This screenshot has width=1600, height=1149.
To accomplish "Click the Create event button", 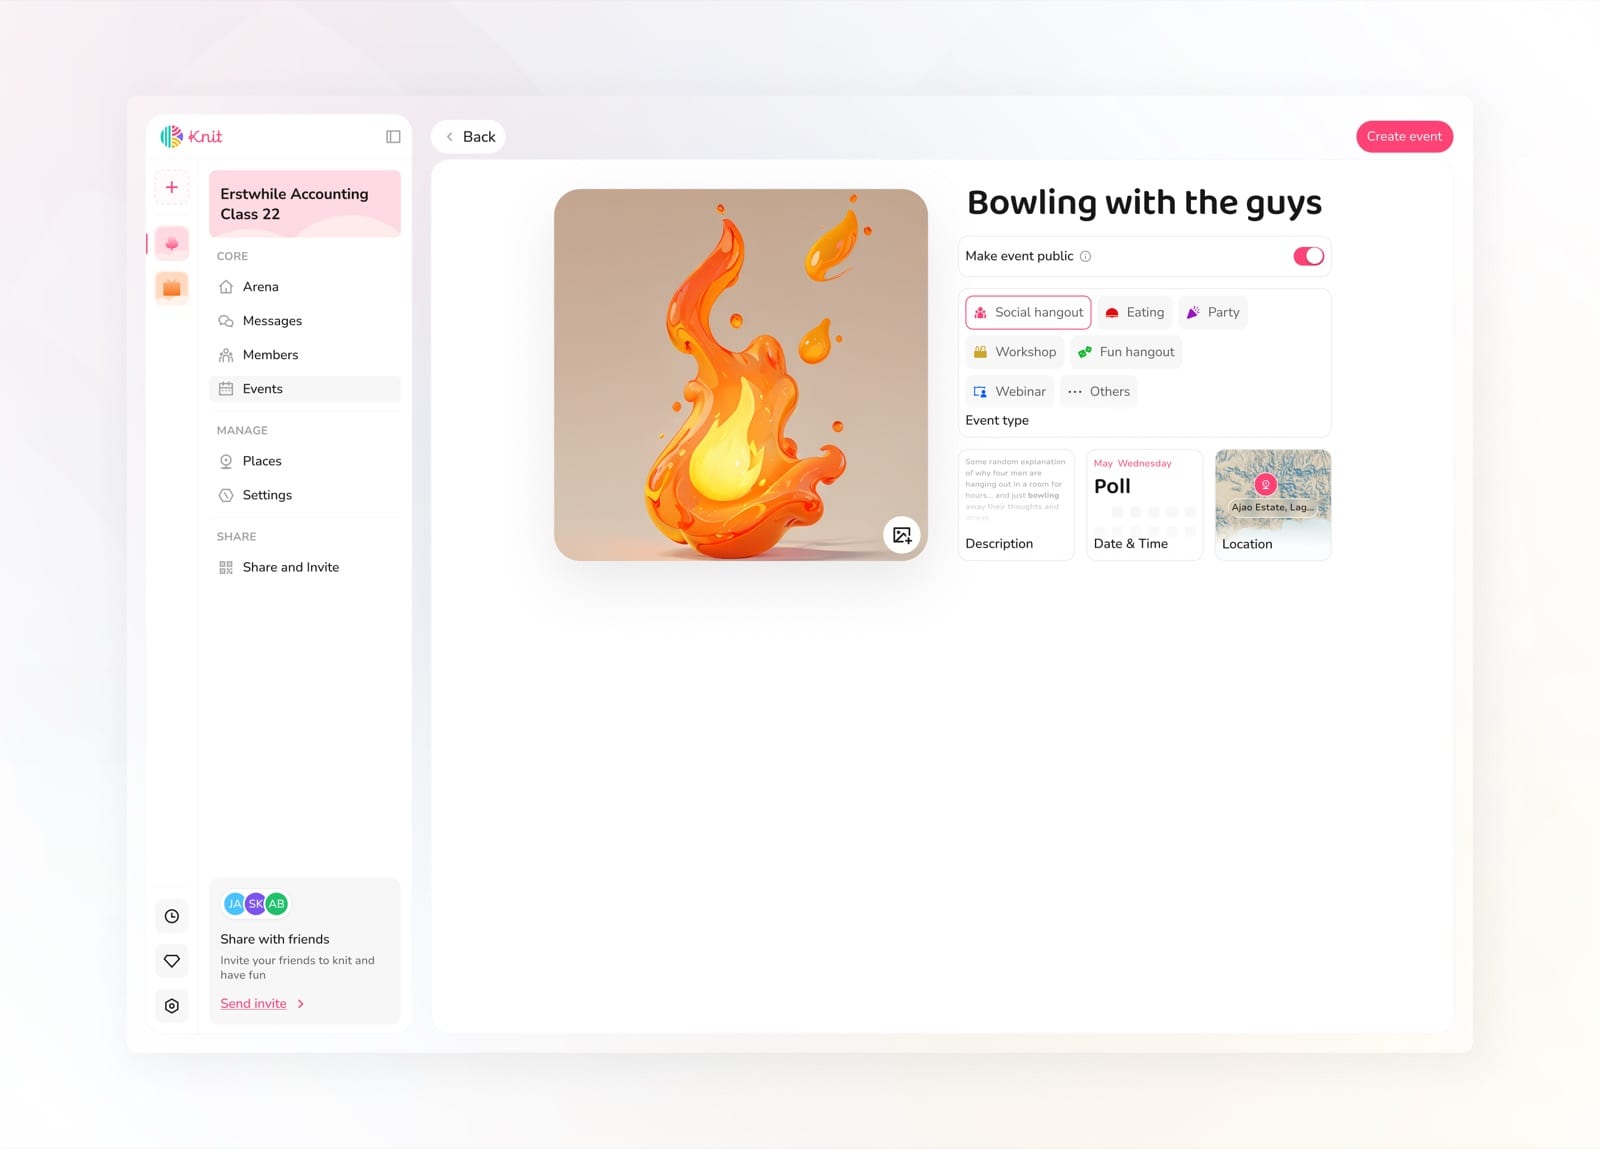I will [1404, 137].
